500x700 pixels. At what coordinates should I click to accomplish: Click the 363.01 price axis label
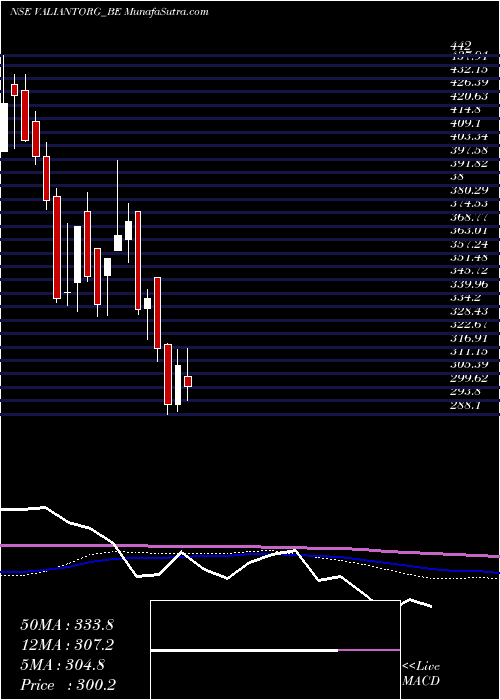coord(469,230)
